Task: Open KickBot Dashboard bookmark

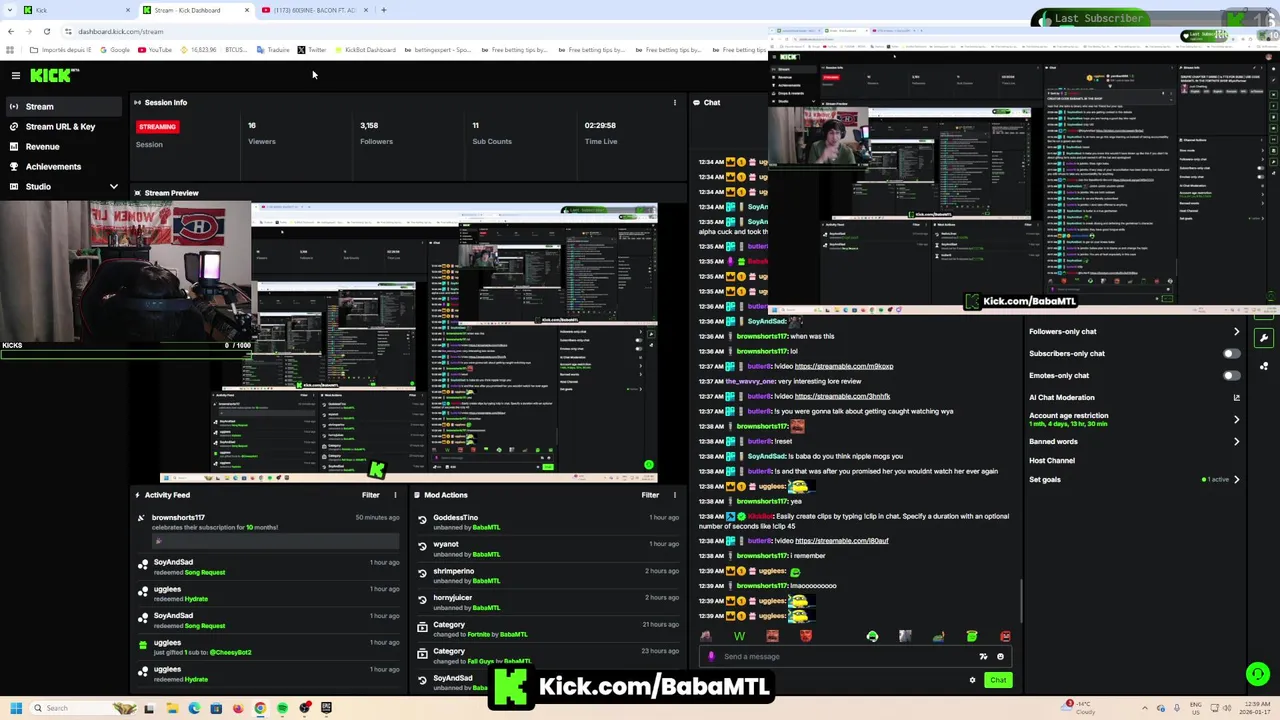Action: click(x=364, y=50)
